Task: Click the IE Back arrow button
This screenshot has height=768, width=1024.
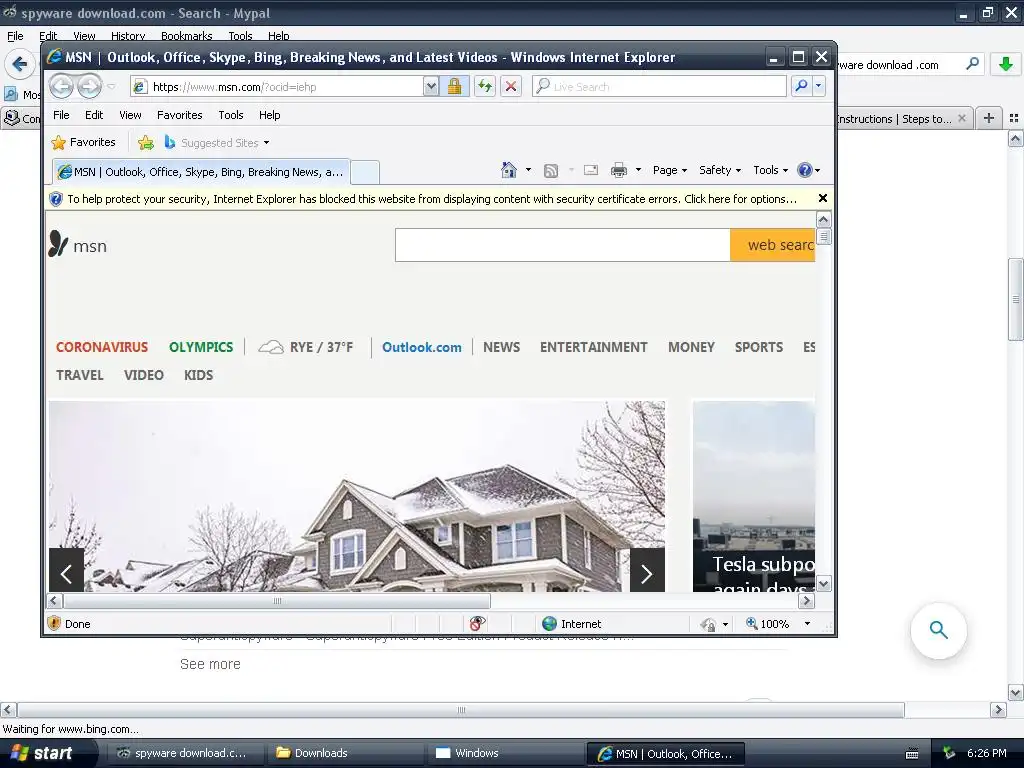Action: (61, 86)
